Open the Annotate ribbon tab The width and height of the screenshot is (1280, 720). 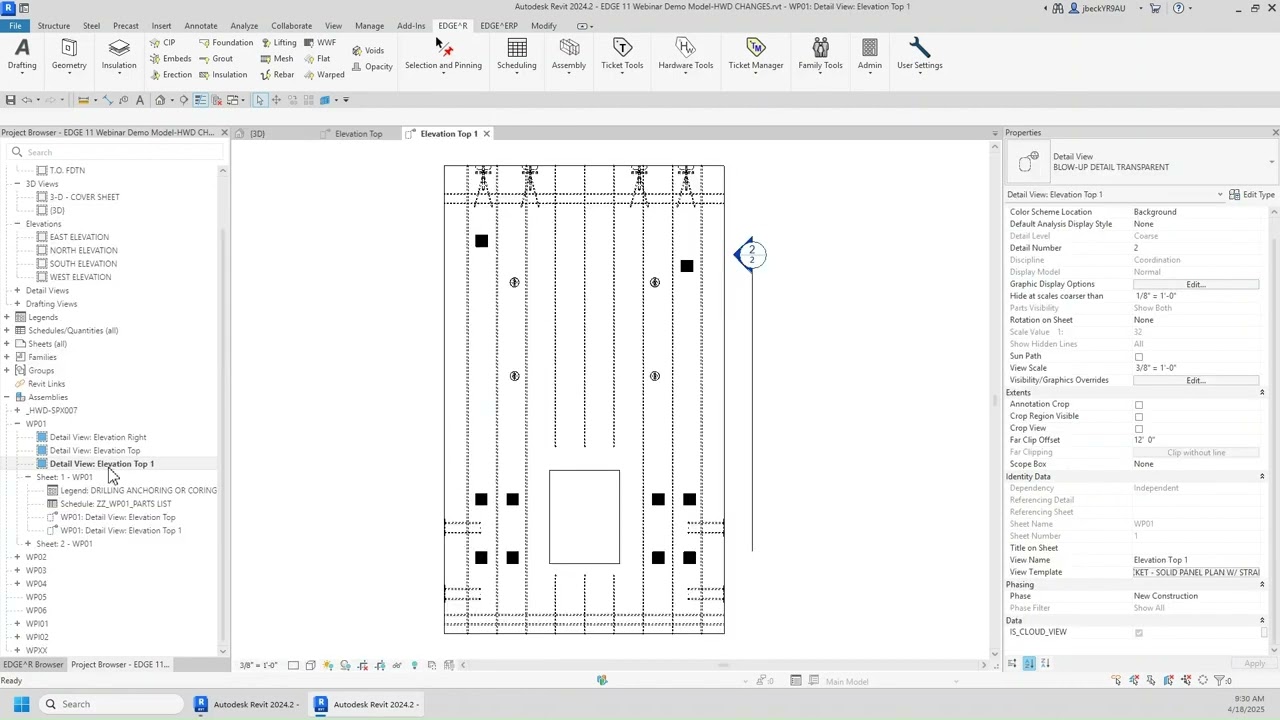(x=201, y=26)
